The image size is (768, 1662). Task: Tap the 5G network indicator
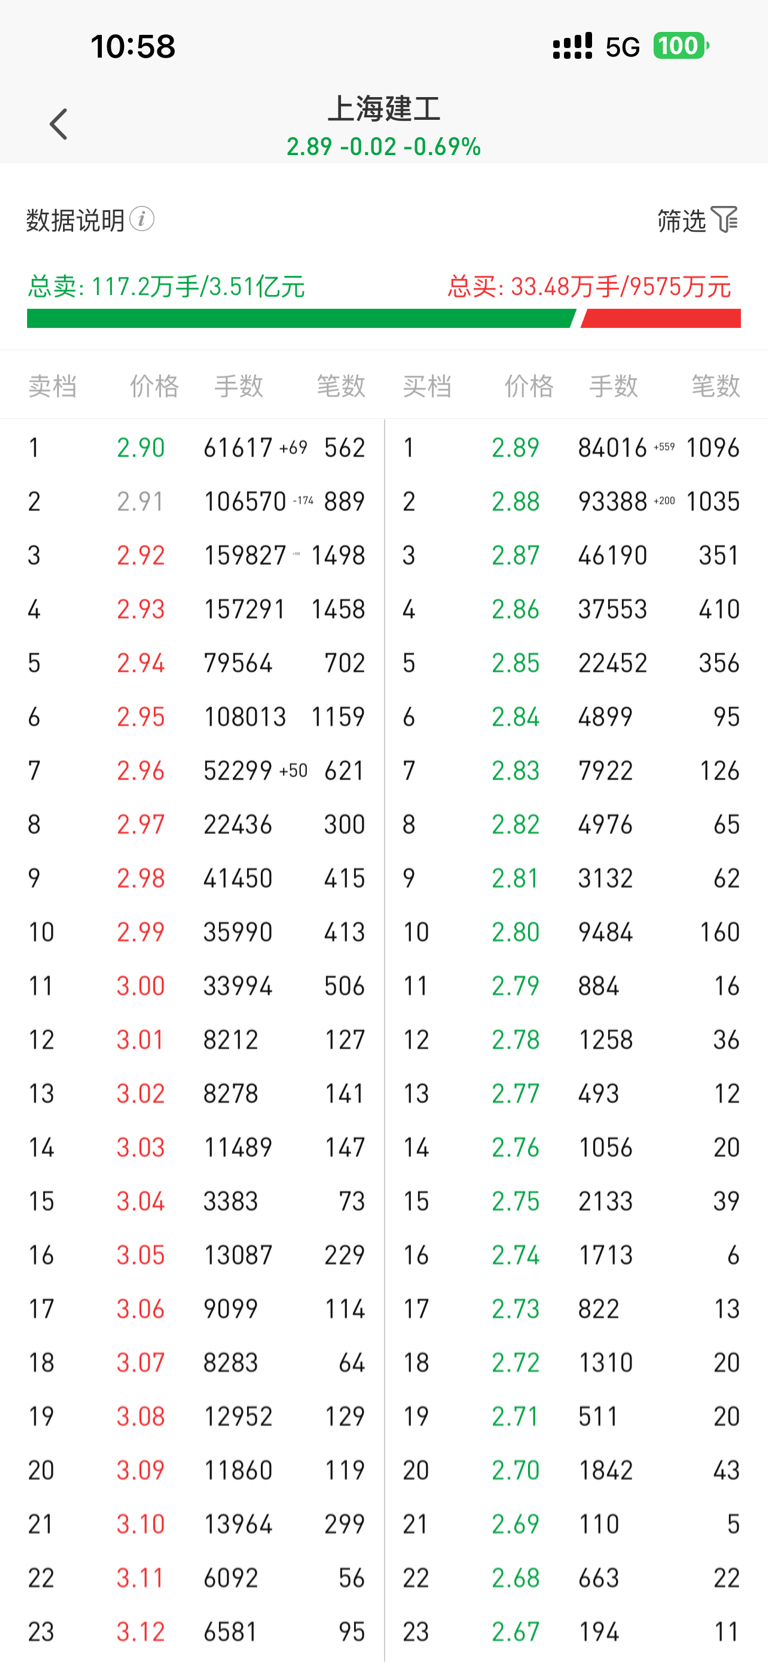(x=623, y=47)
